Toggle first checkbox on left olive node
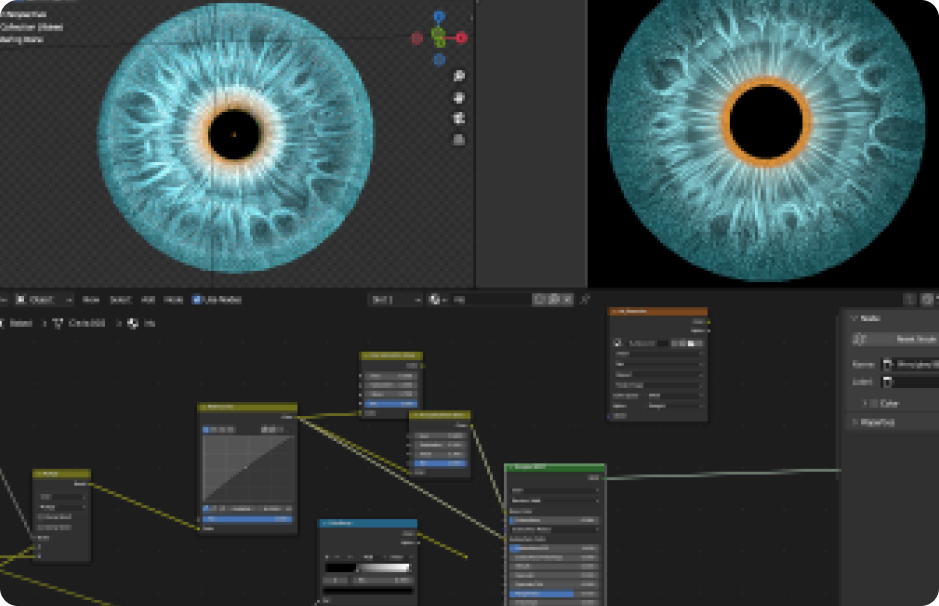Image resolution: width=939 pixels, height=606 pixels. pos(40,517)
